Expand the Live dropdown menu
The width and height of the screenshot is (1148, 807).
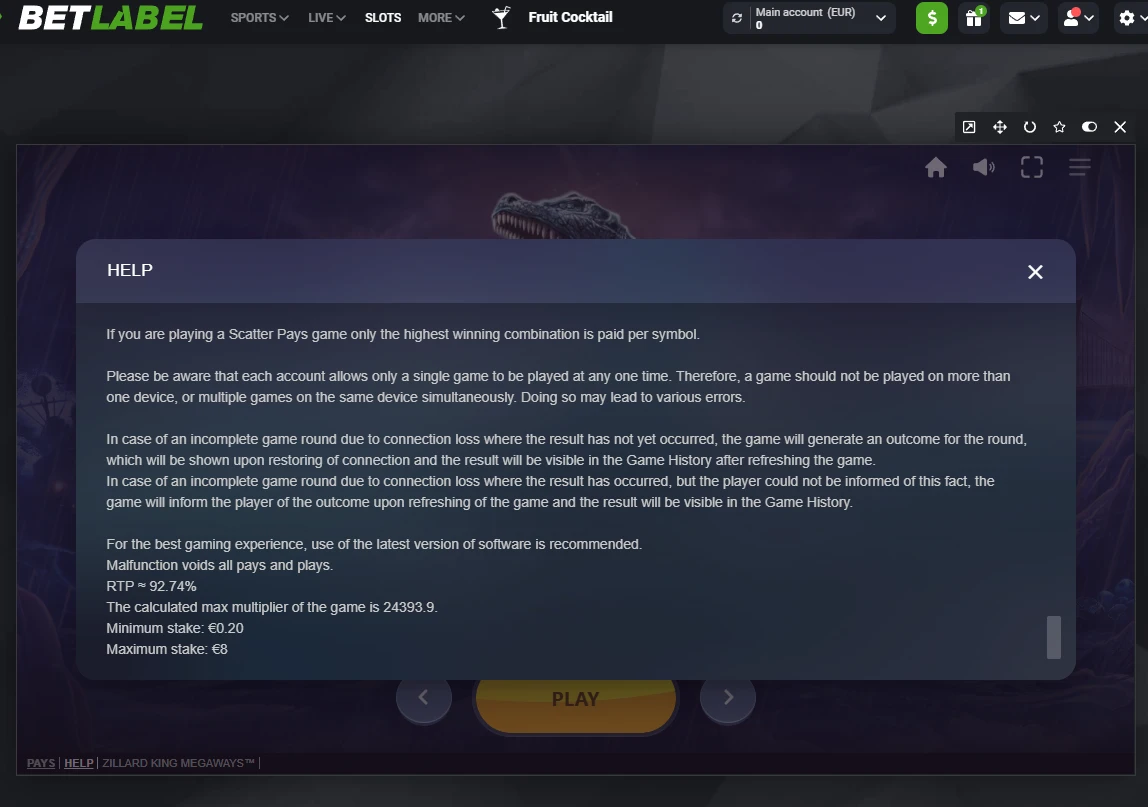point(327,18)
